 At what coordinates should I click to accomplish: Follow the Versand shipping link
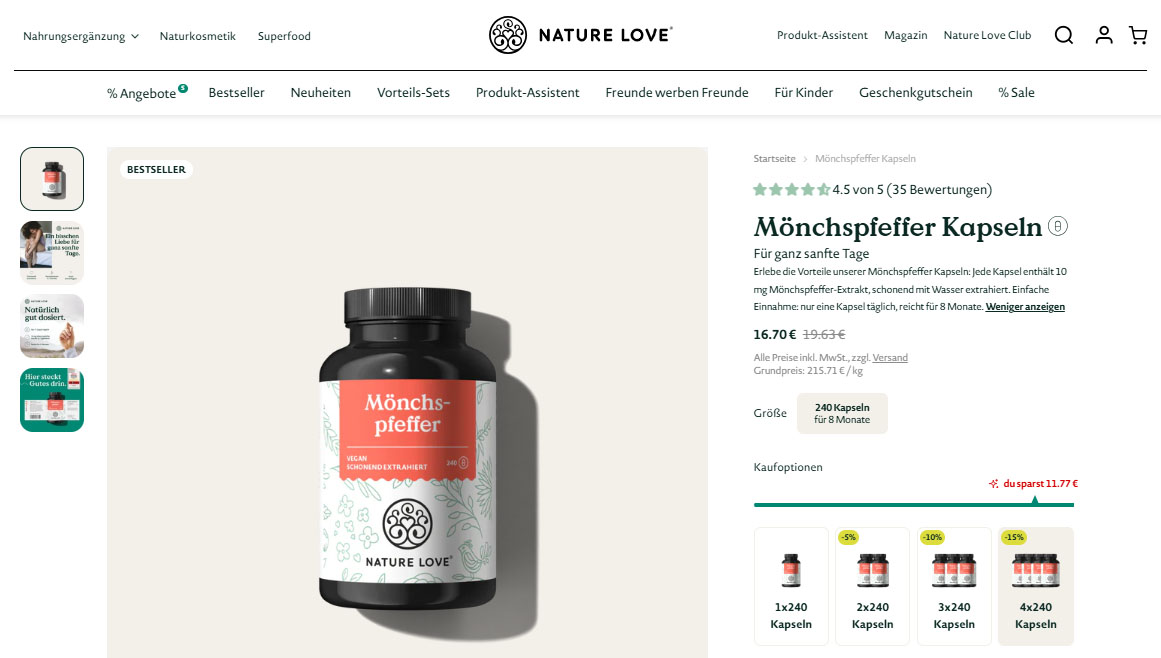pyautogui.click(x=890, y=357)
